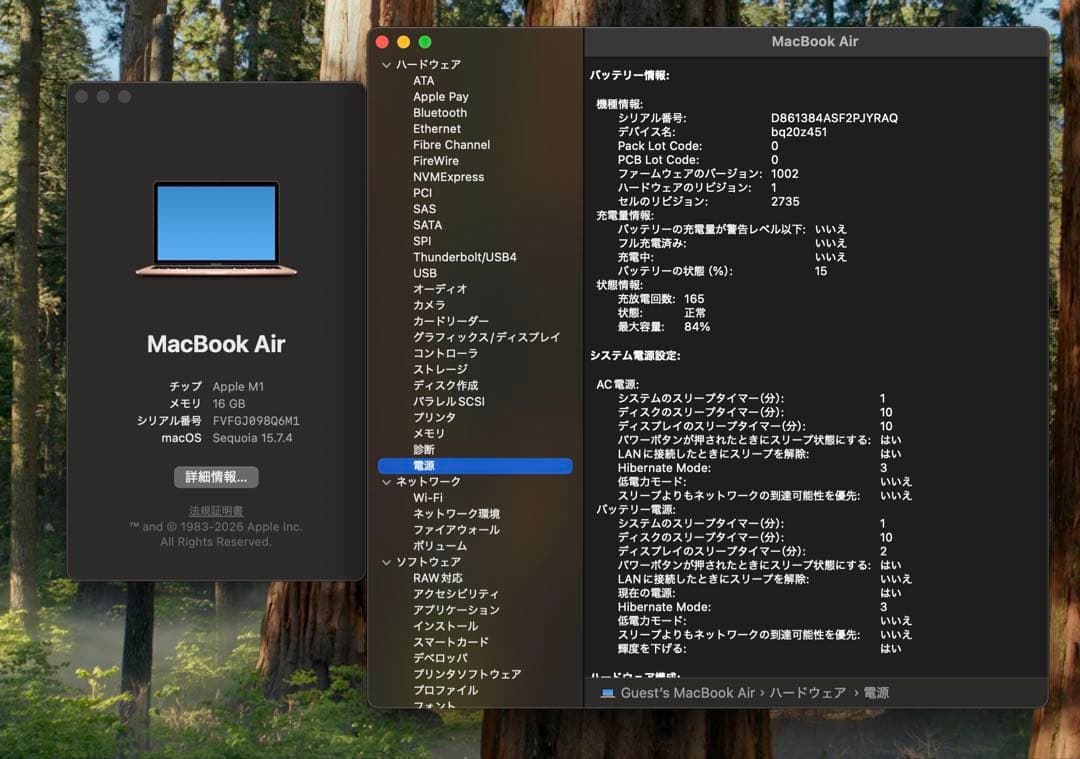1080x759 pixels.
Task: Click Sequoia 15.7.4 macOS version text
Action: point(252,438)
